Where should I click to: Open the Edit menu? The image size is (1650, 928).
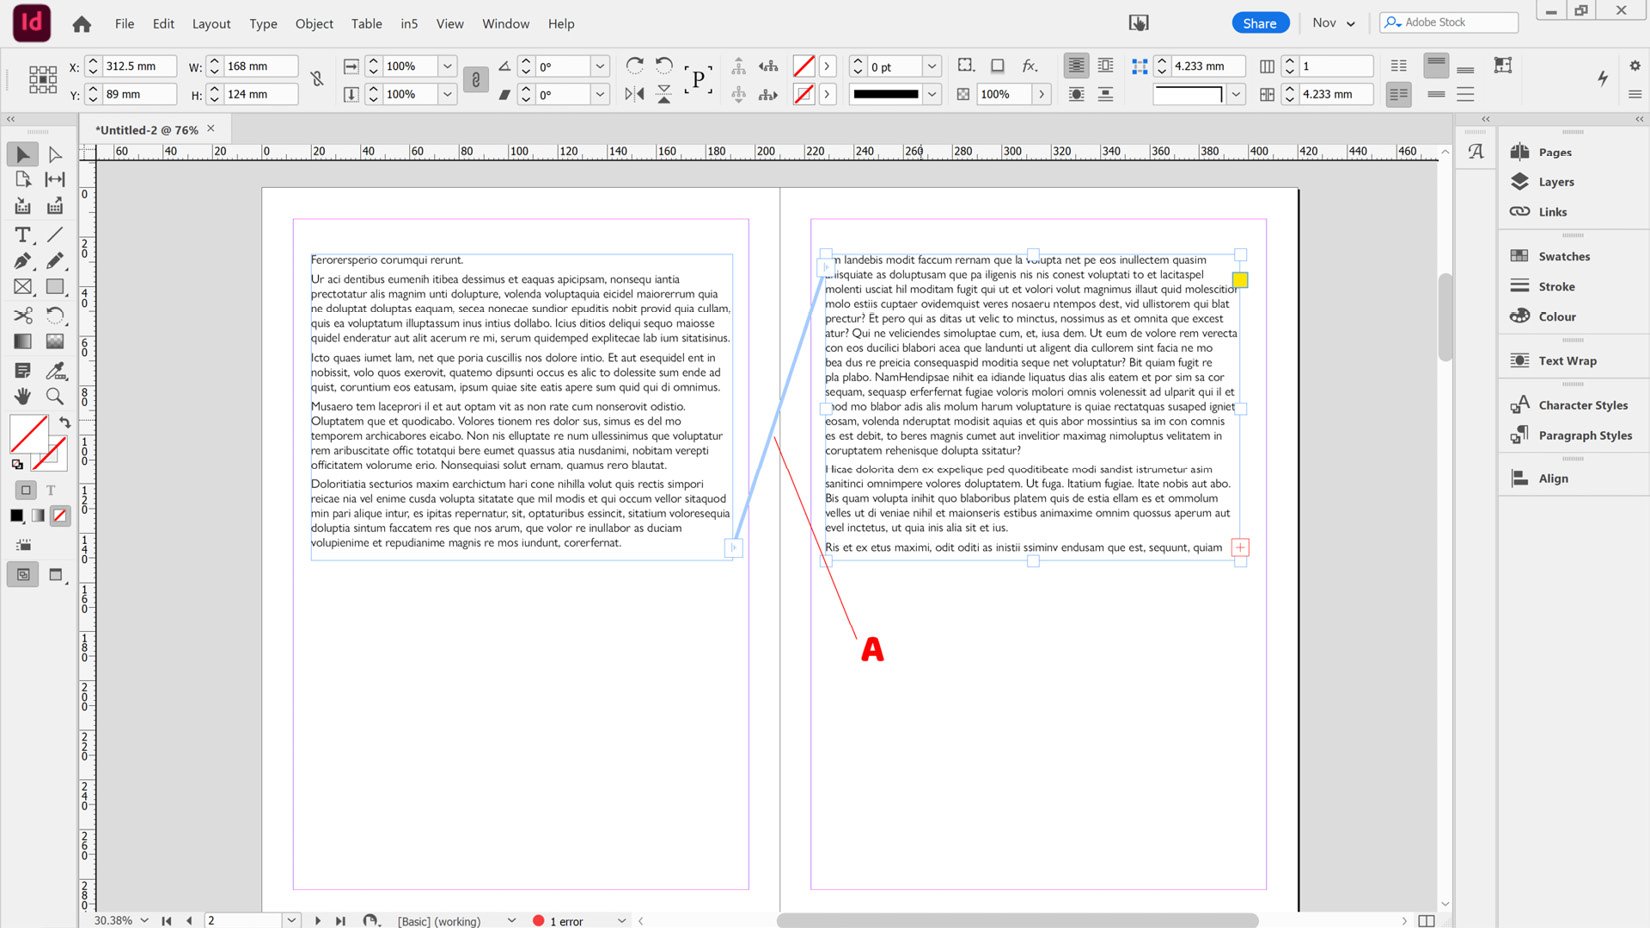point(163,24)
